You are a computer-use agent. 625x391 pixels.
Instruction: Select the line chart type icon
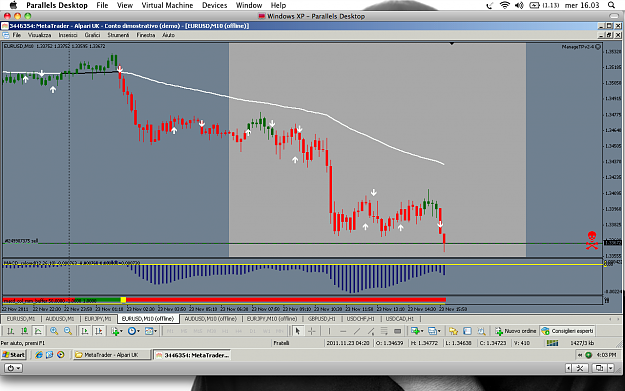[x=38, y=331]
